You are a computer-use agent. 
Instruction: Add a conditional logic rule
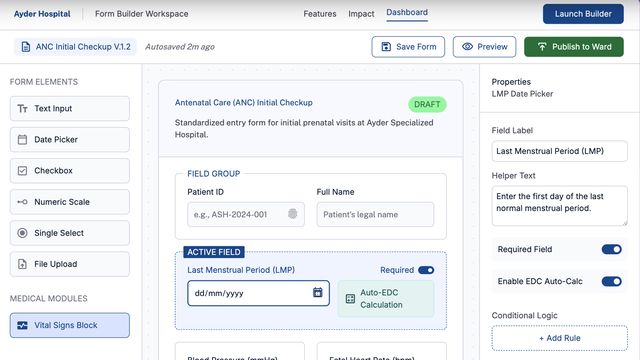[560, 338]
